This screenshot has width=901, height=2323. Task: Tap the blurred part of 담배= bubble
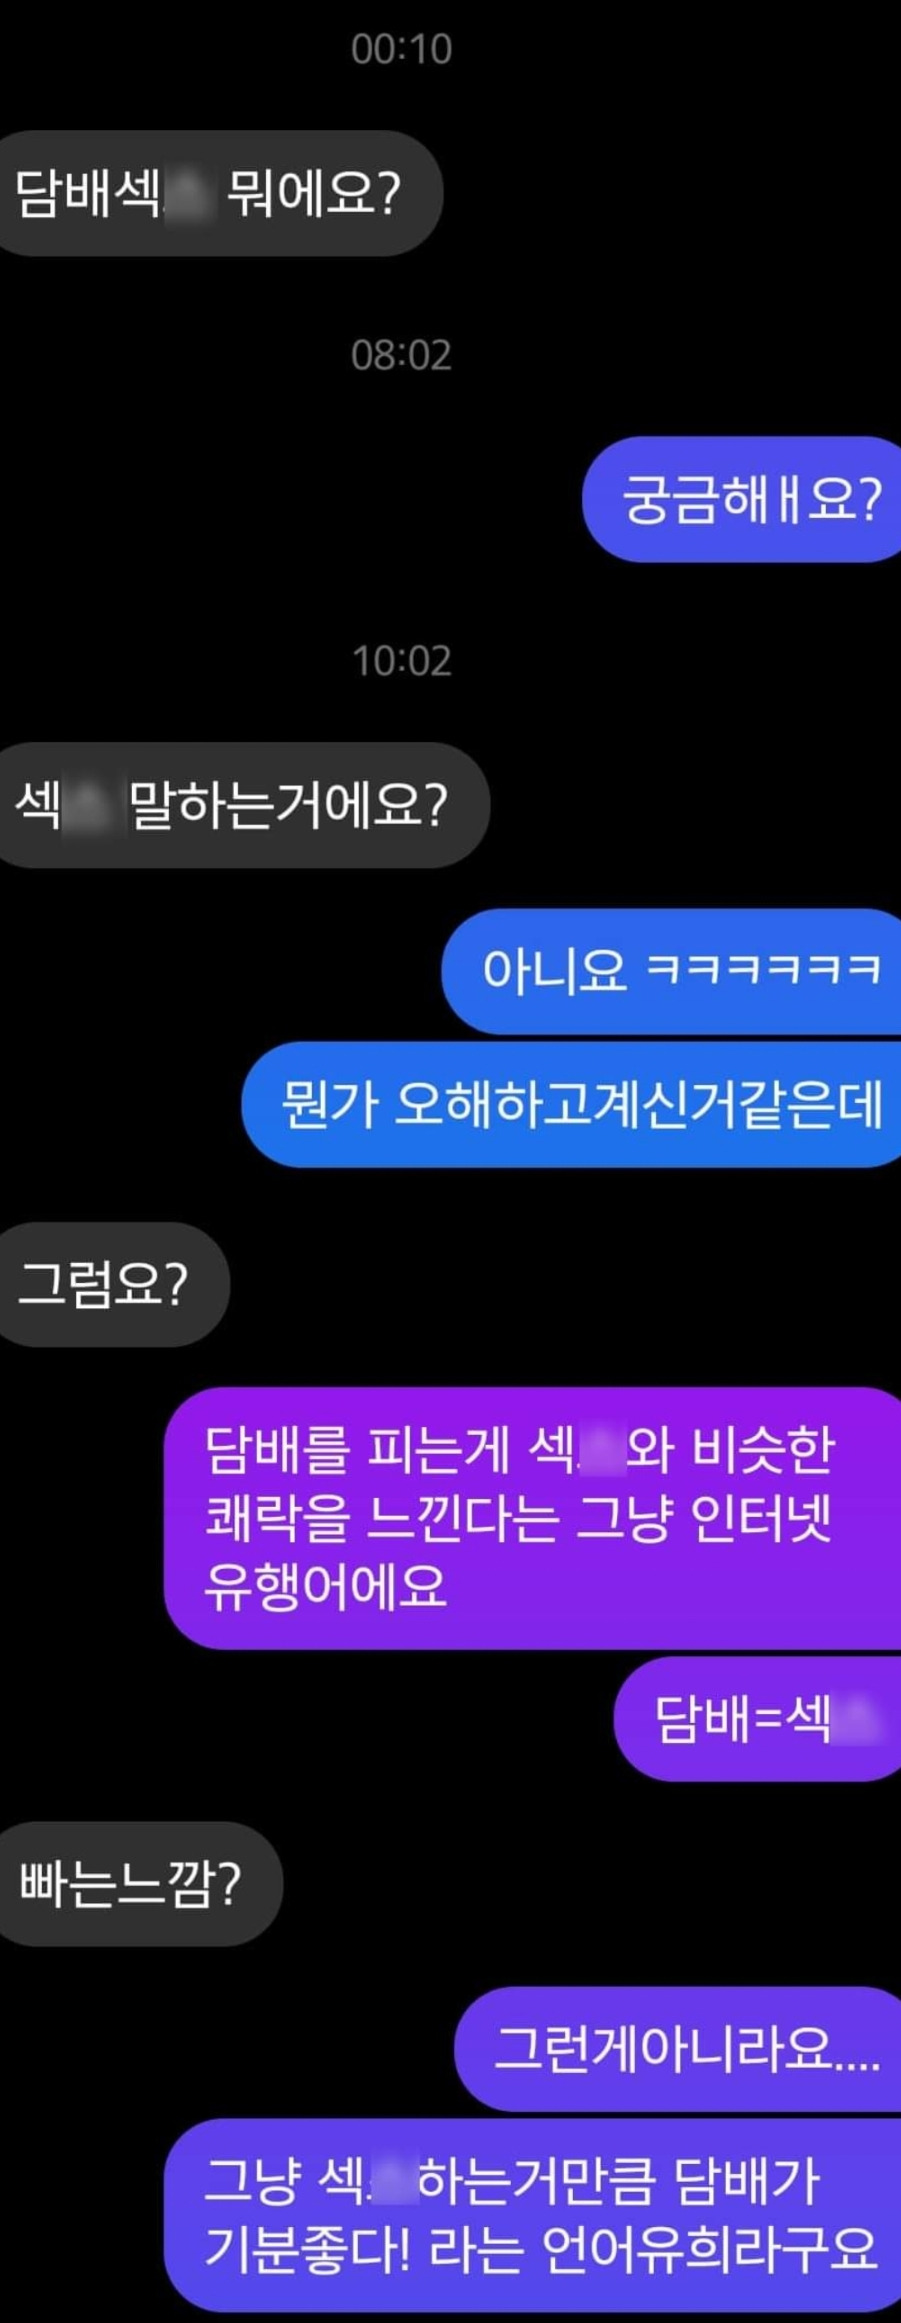[858, 1720]
